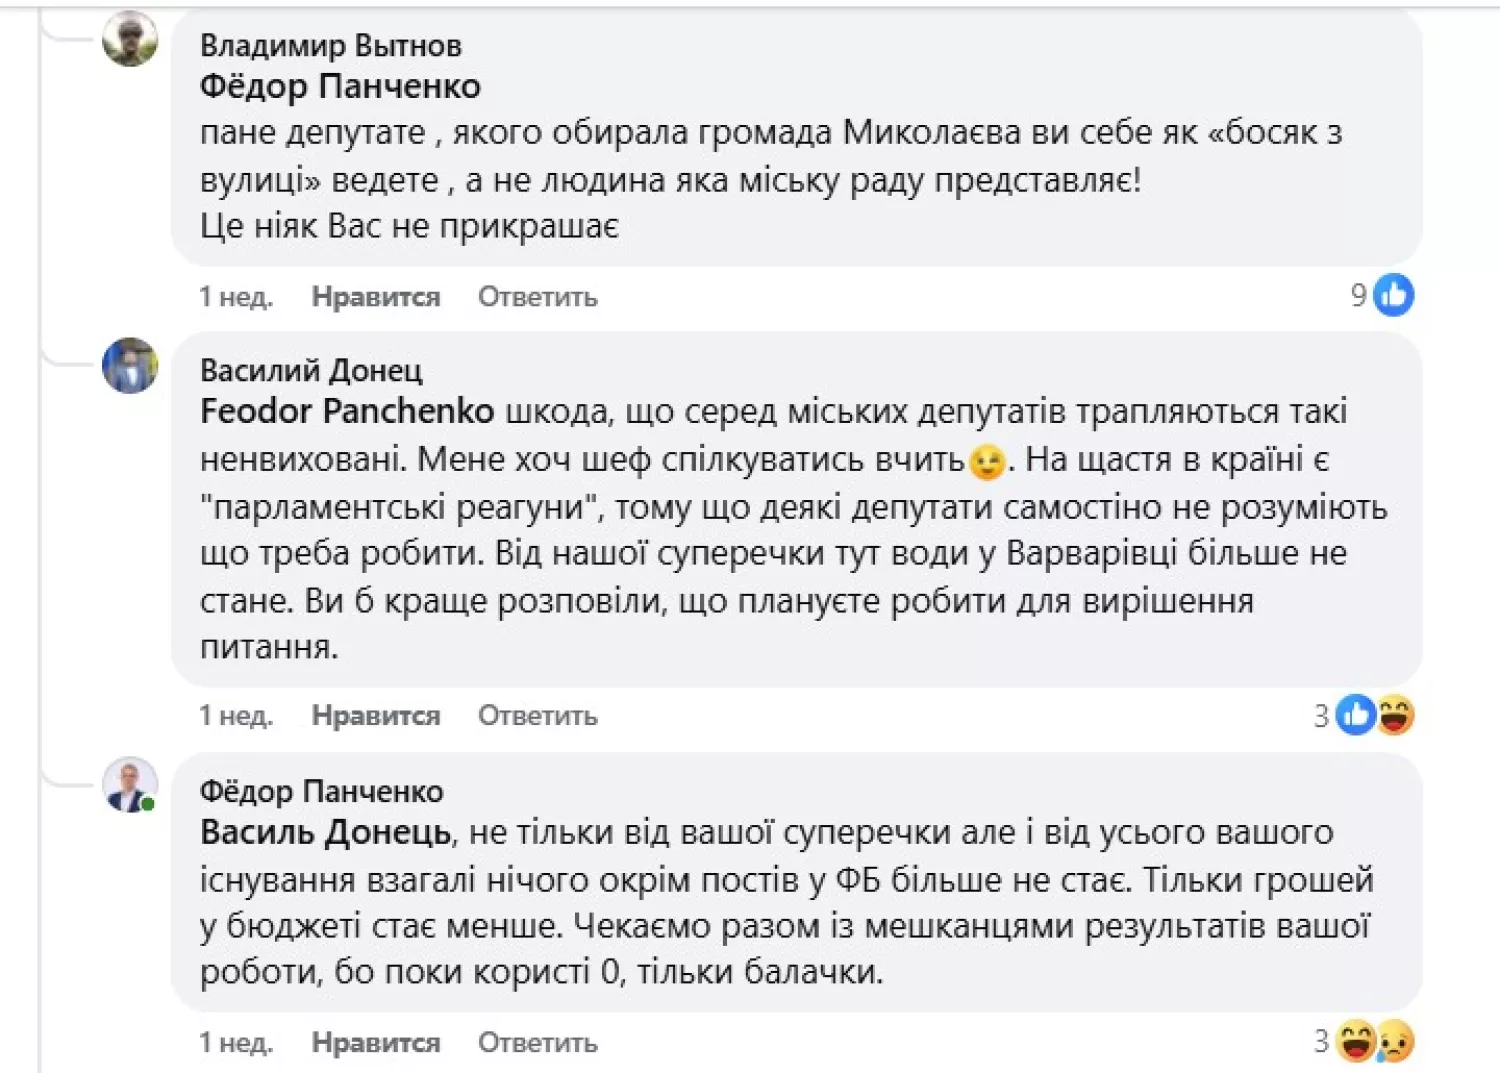Click the laughing emoji reaction under Донец's comment
1500x1073 pixels.
(1391, 715)
